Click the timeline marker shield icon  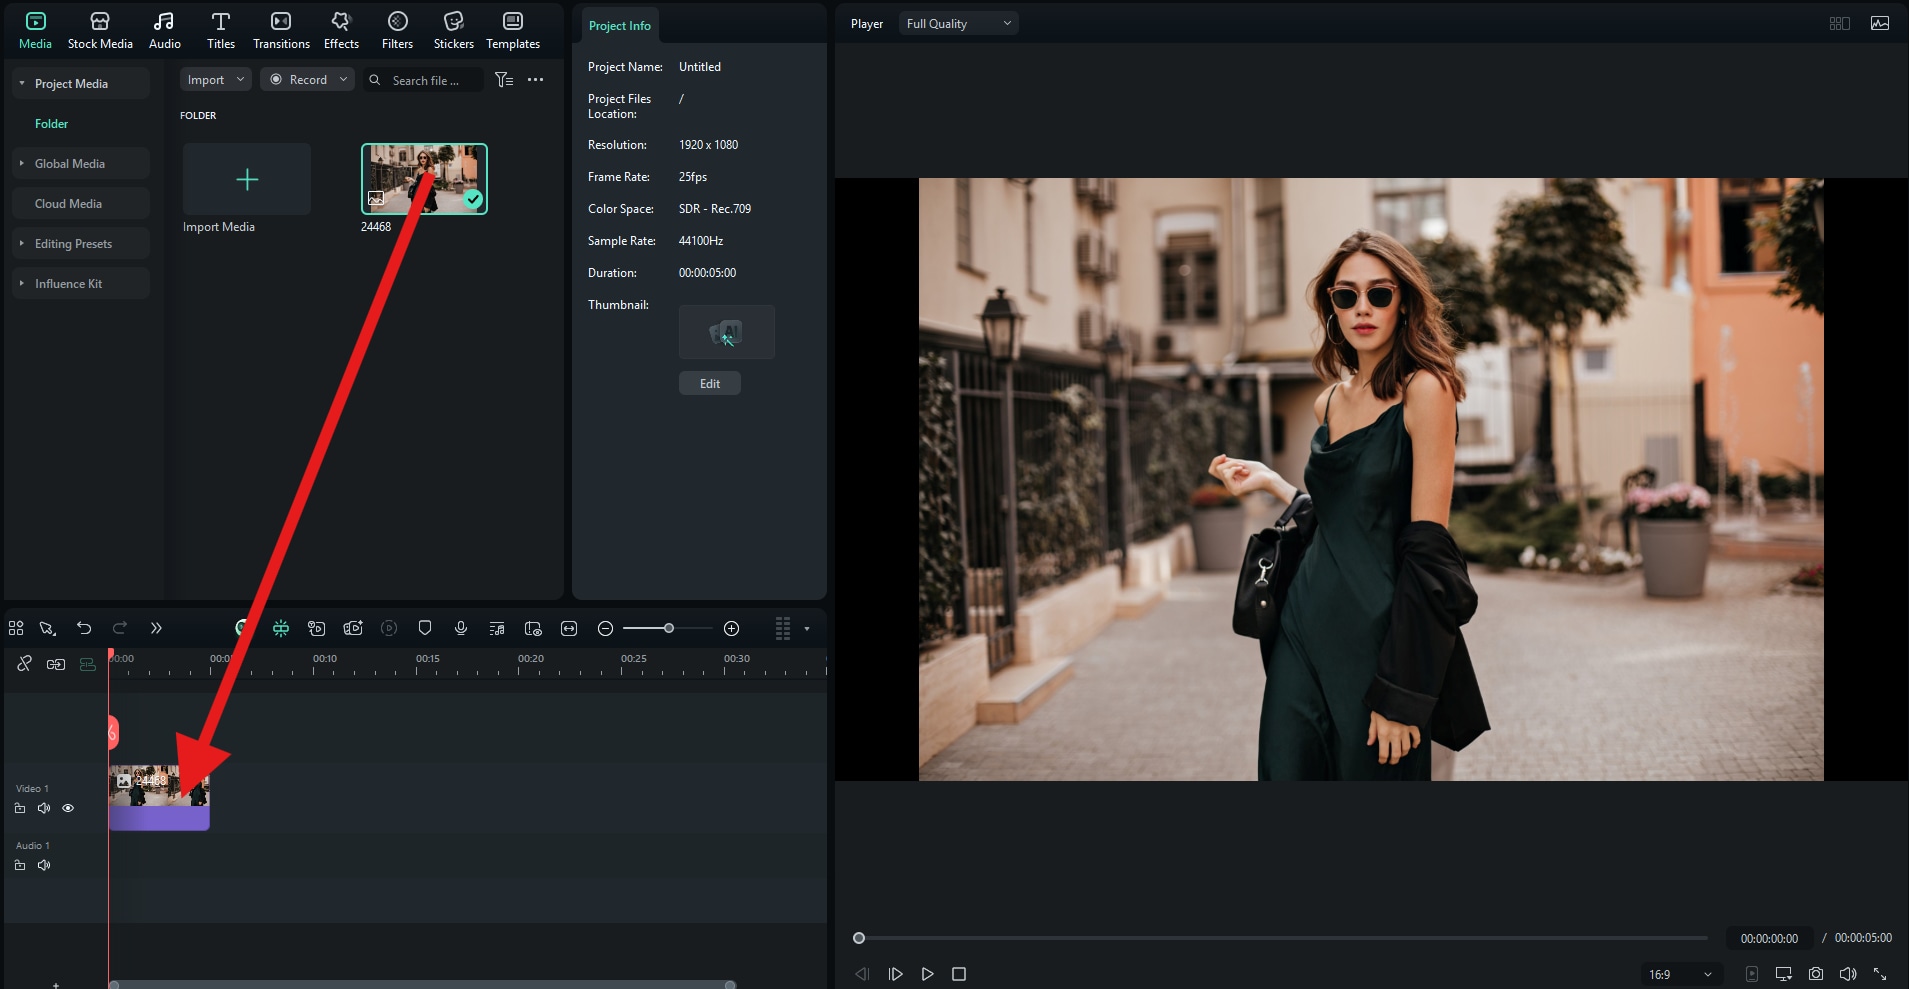click(425, 628)
